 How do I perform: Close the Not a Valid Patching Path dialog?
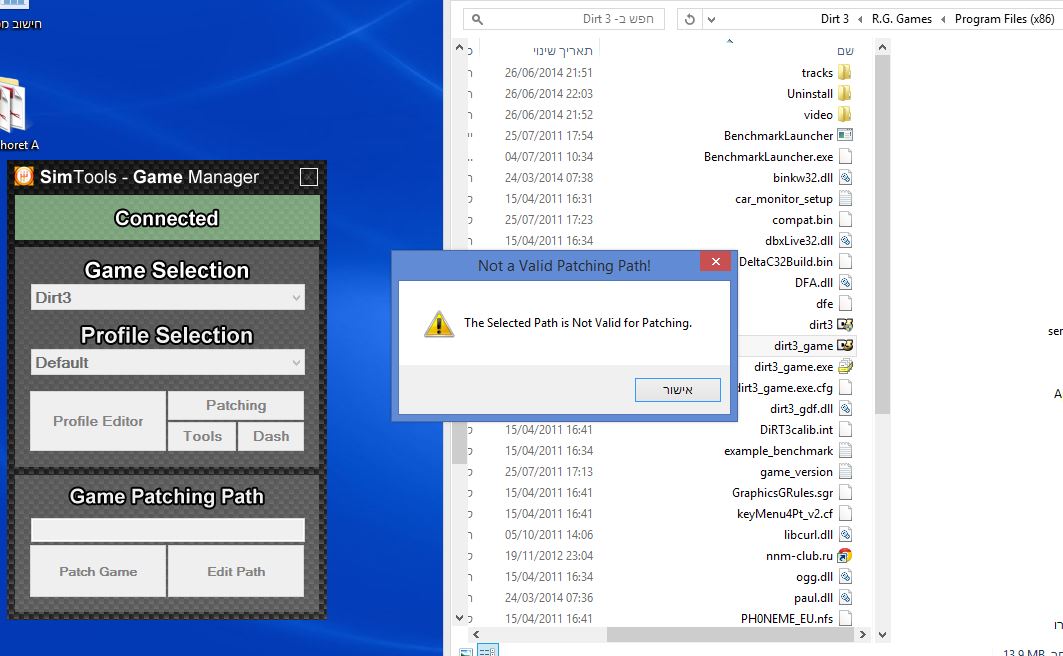pos(715,262)
